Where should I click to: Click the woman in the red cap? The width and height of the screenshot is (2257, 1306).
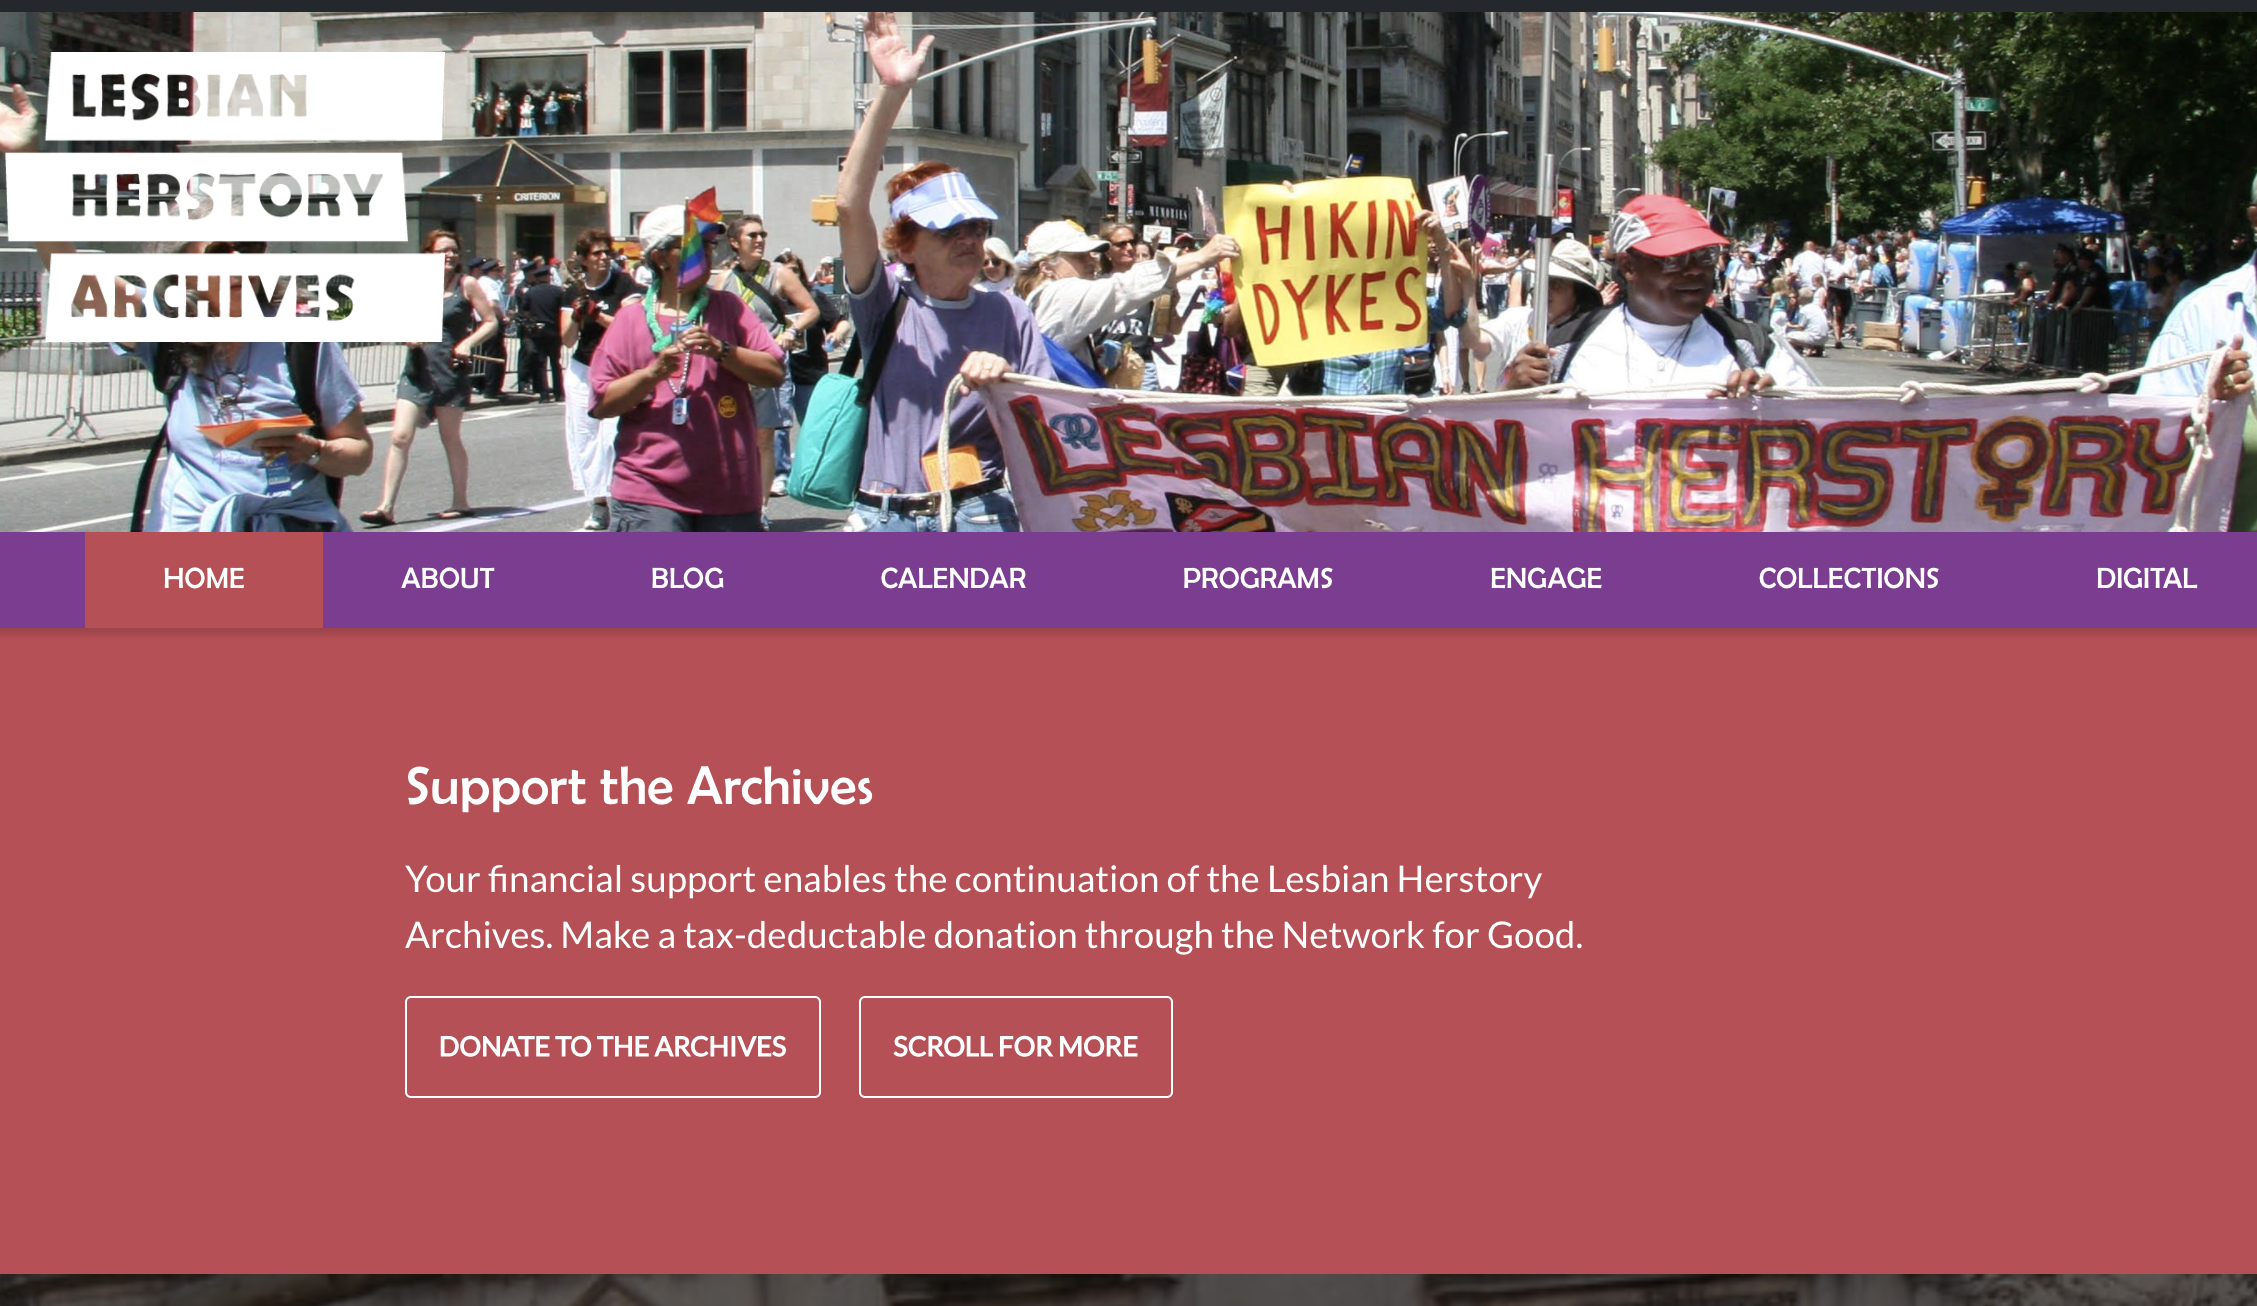tap(1665, 300)
